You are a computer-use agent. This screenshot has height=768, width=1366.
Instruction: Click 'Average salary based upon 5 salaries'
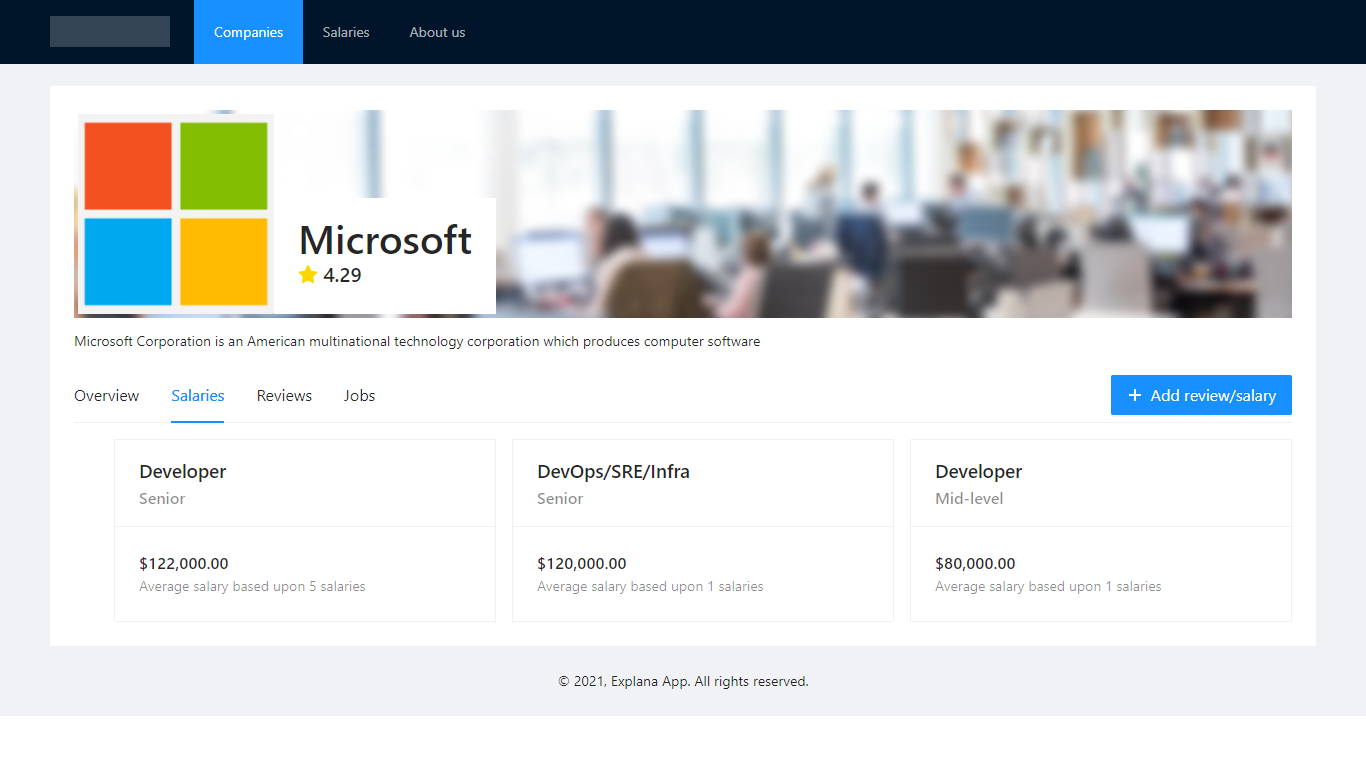252,587
